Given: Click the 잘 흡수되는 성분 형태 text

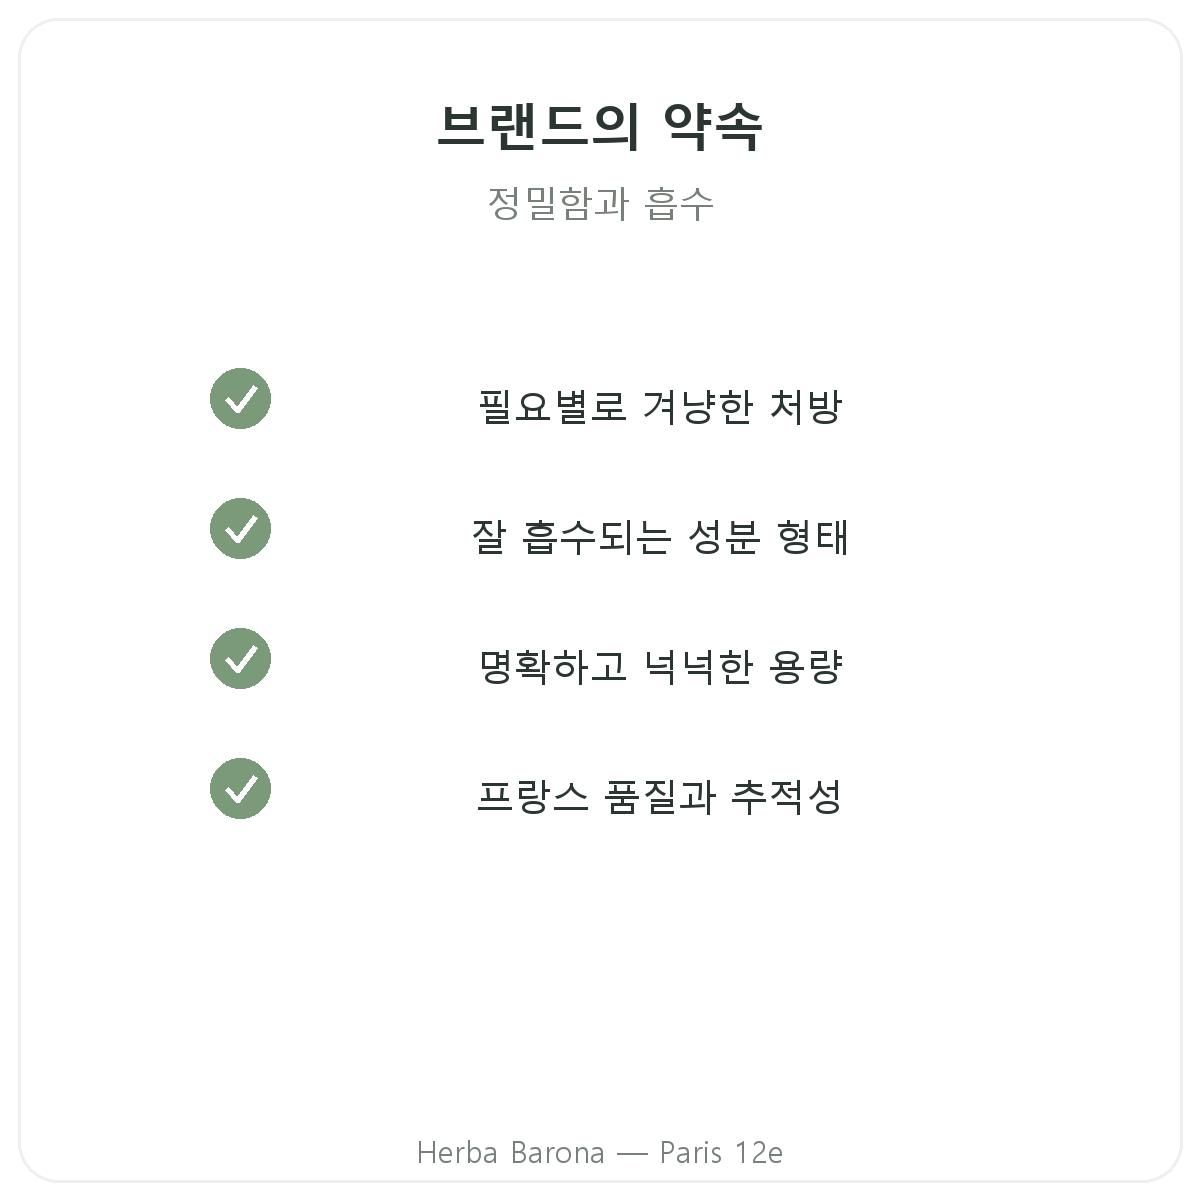Looking at the screenshot, I should coord(660,536).
